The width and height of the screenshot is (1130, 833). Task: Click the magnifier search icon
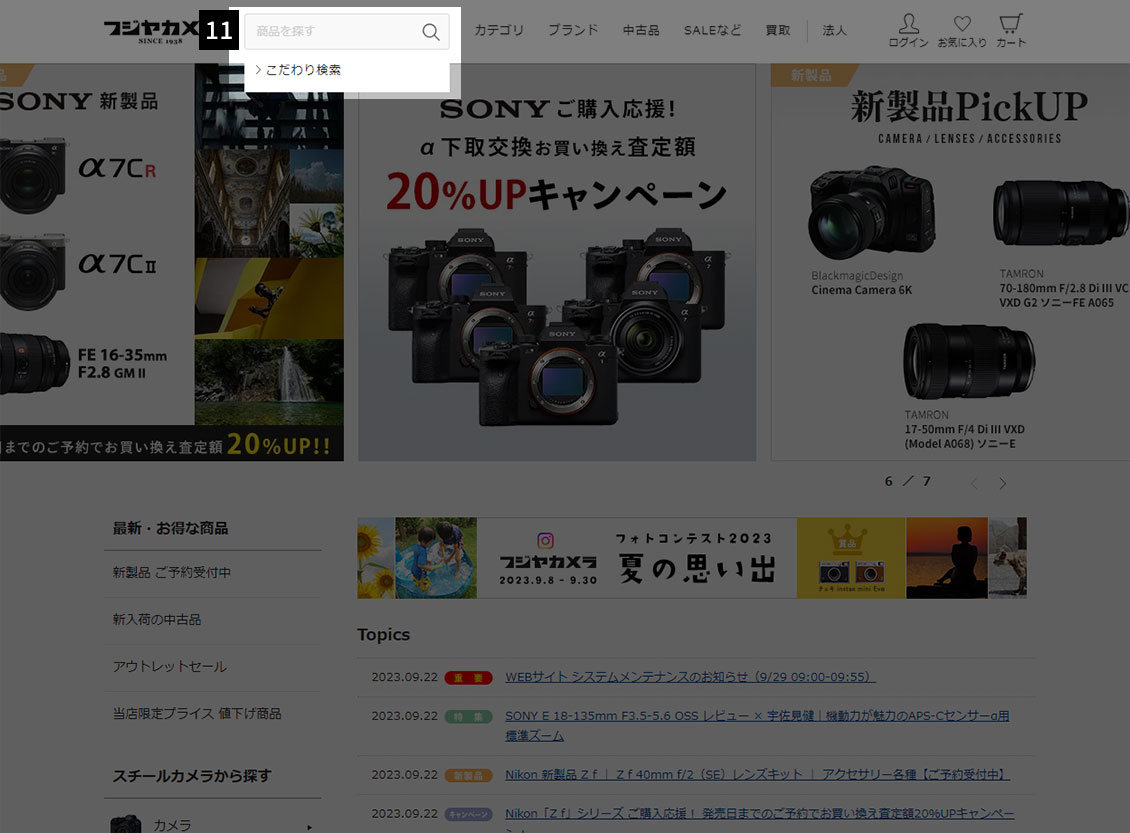click(430, 32)
